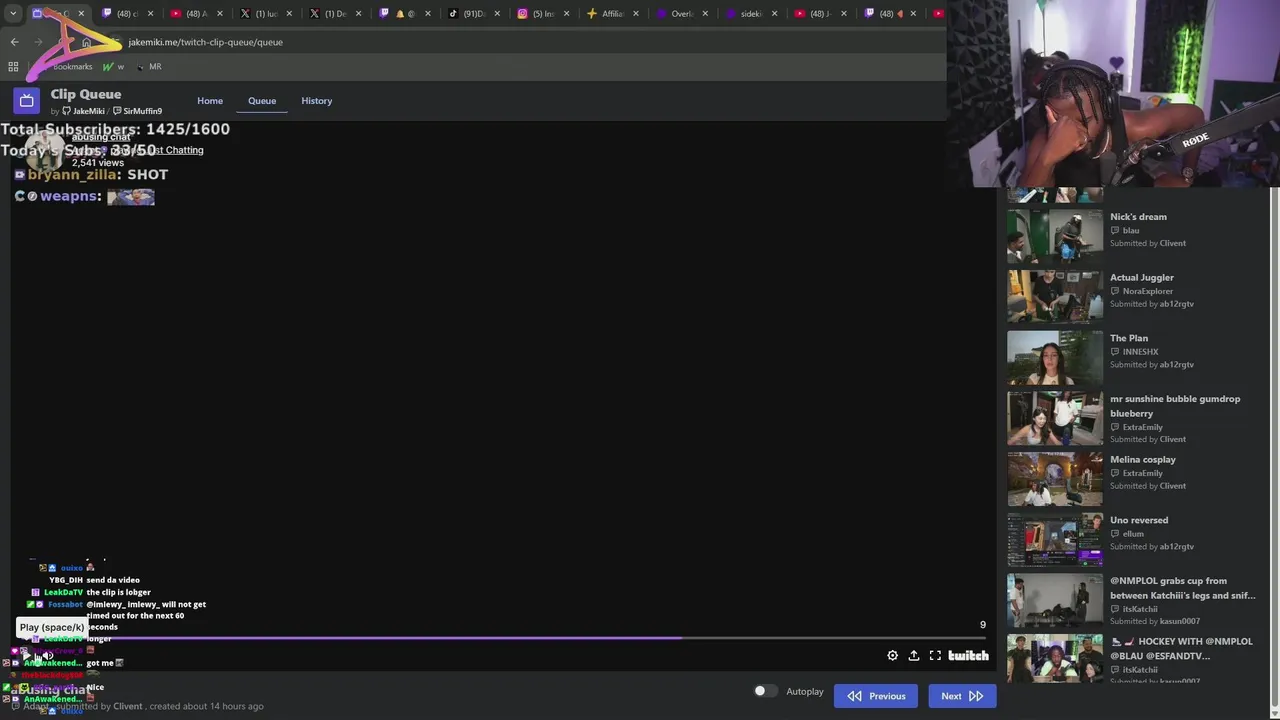Select the 'Nick's dream' clip title
The image size is (1280, 720).
(x=1138, y=217)
